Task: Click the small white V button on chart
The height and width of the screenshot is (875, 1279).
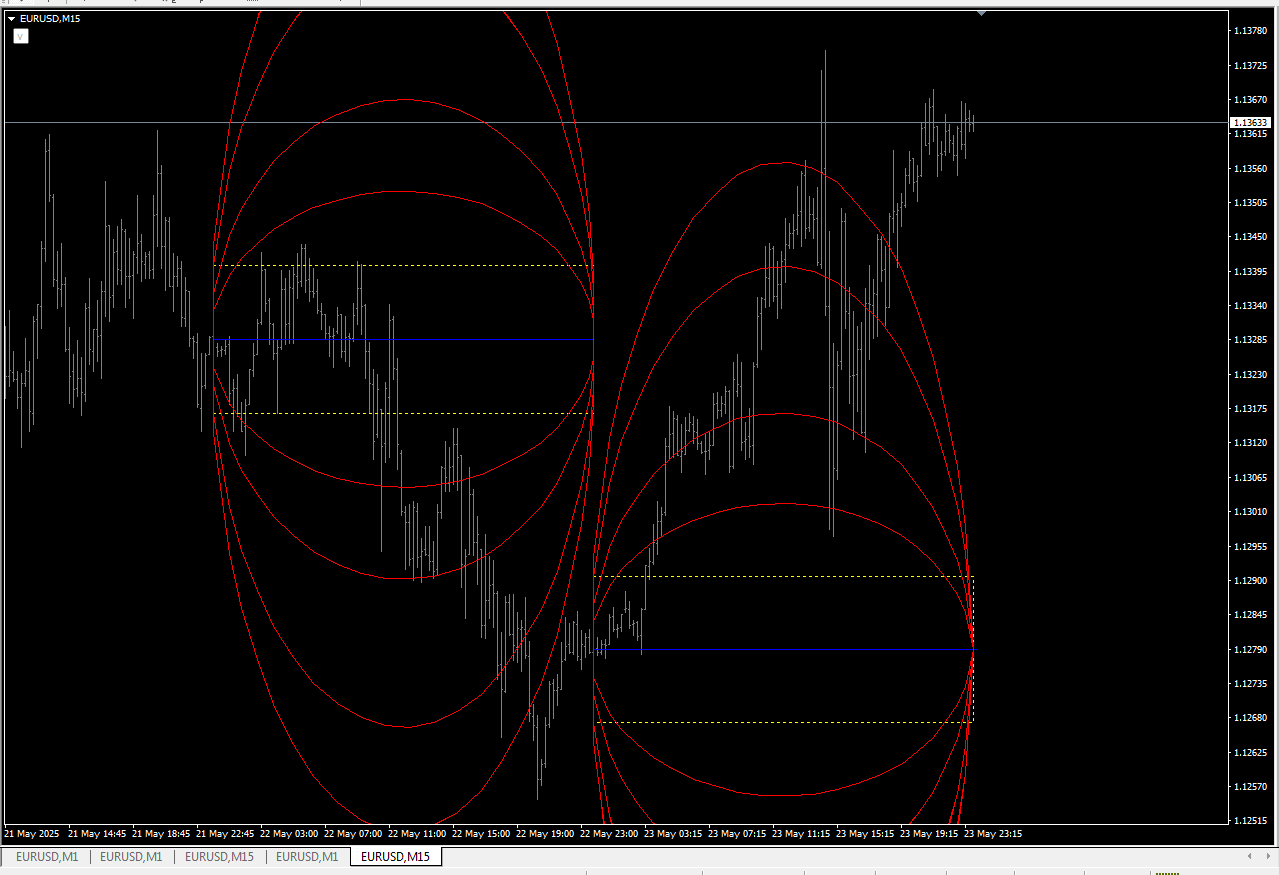Action: coord(21,36)
